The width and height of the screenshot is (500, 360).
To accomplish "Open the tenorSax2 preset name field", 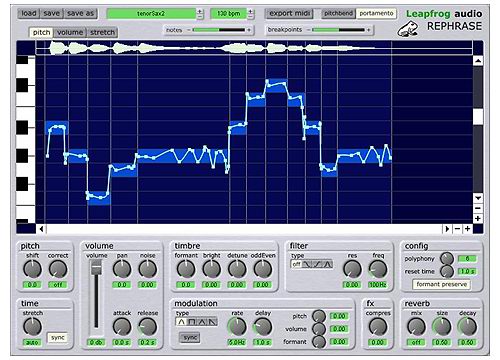I will [x=151, y=14].
